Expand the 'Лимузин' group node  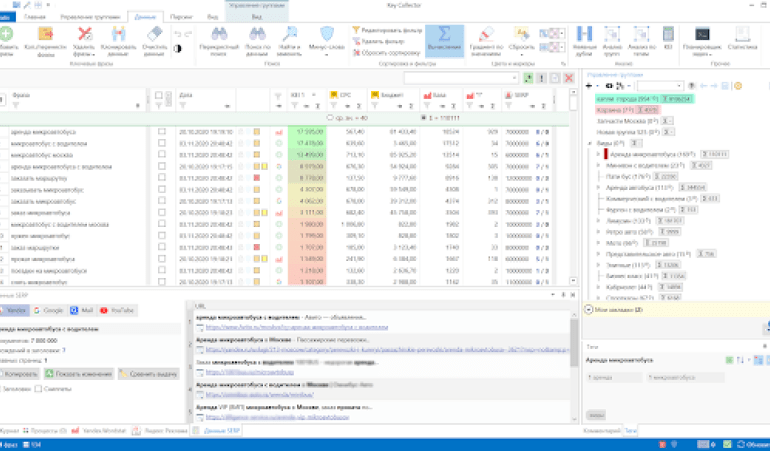click(598, 221)
